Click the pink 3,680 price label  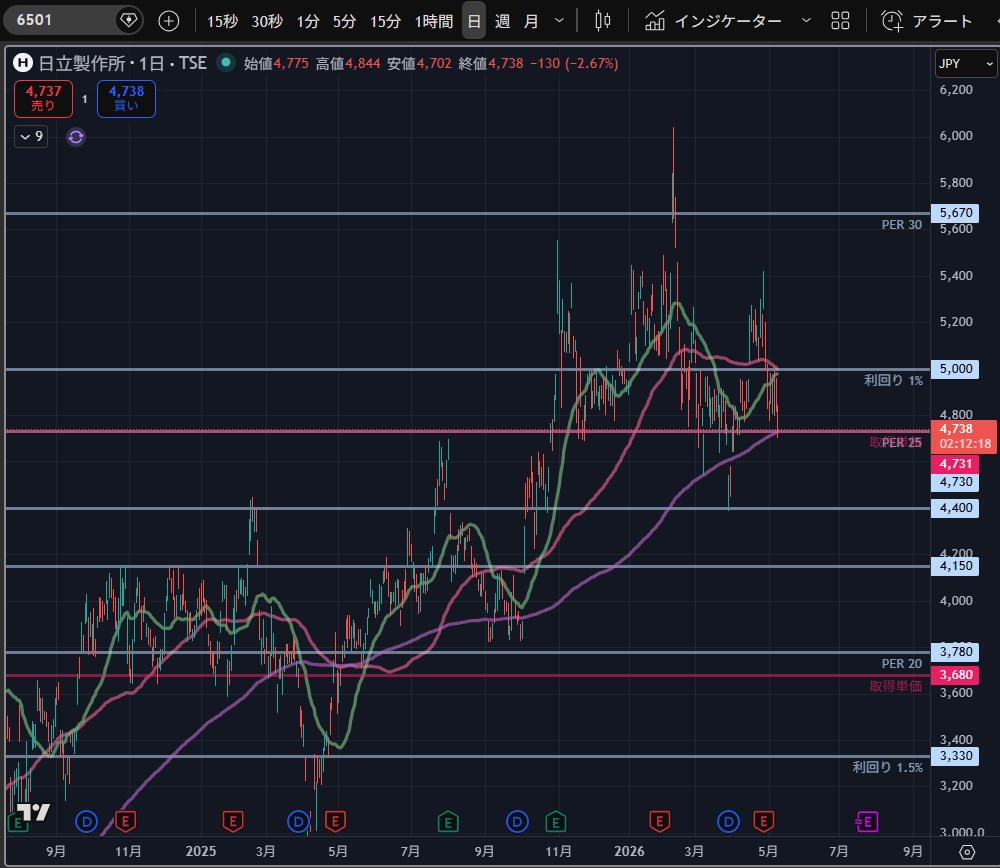(955, 675)
